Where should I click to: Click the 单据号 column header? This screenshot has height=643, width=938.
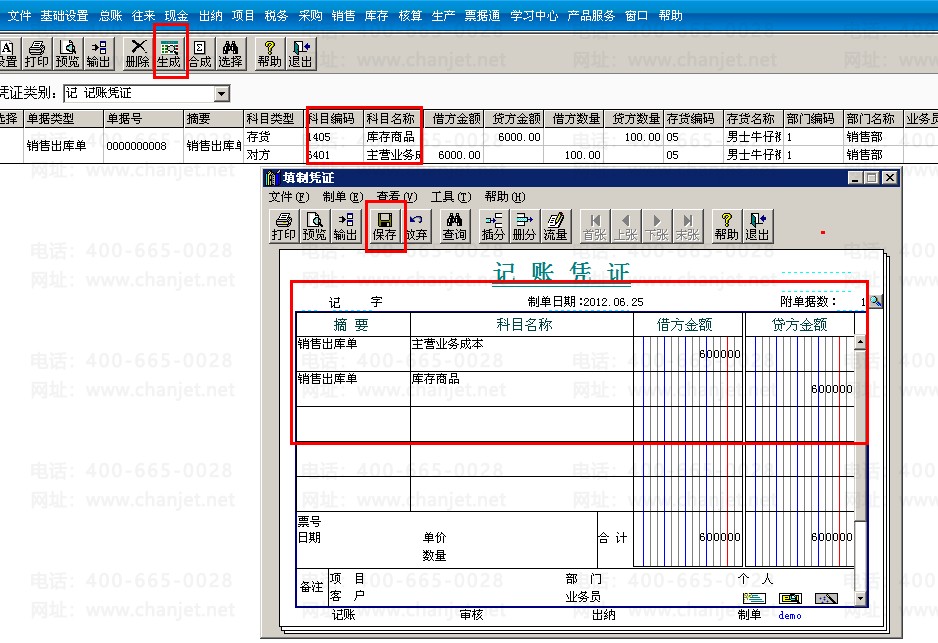coord(144,118)
